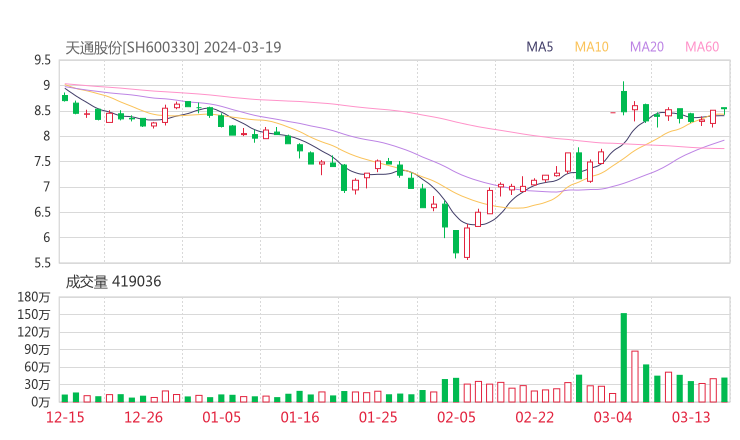This screenshot has width=740, height=440.
Task: Click the 9.5 price axis label
Action: [x=42, y=60]
